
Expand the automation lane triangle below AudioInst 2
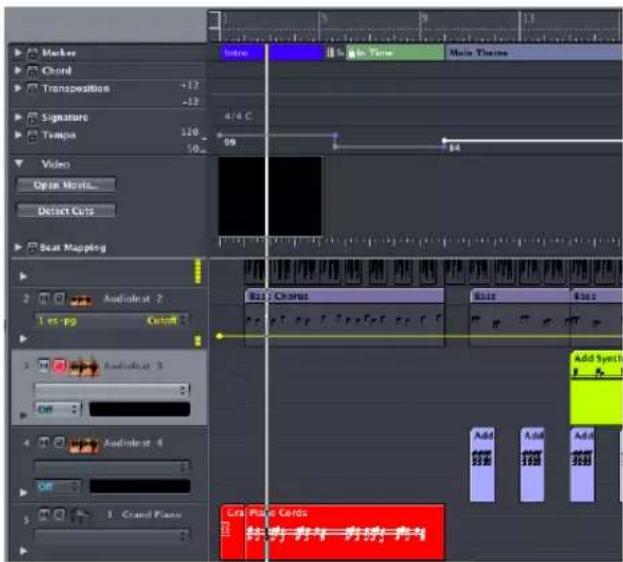tap(23, 339)
